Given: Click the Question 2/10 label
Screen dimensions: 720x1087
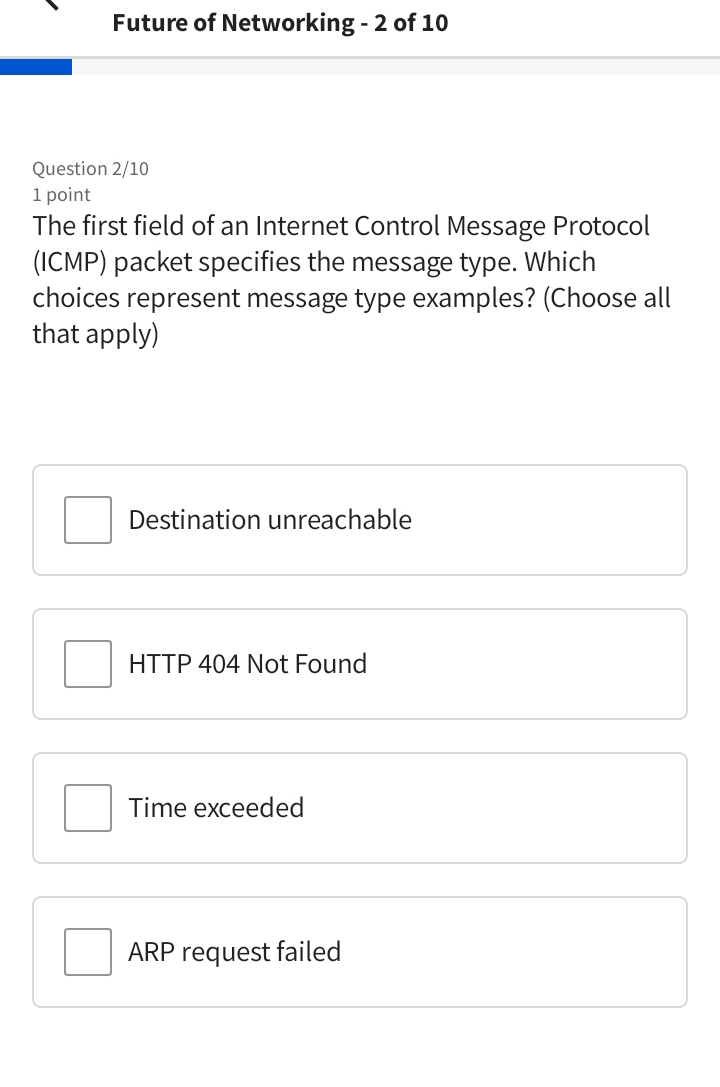Looking at the screenshot, I should click(90, 168).
